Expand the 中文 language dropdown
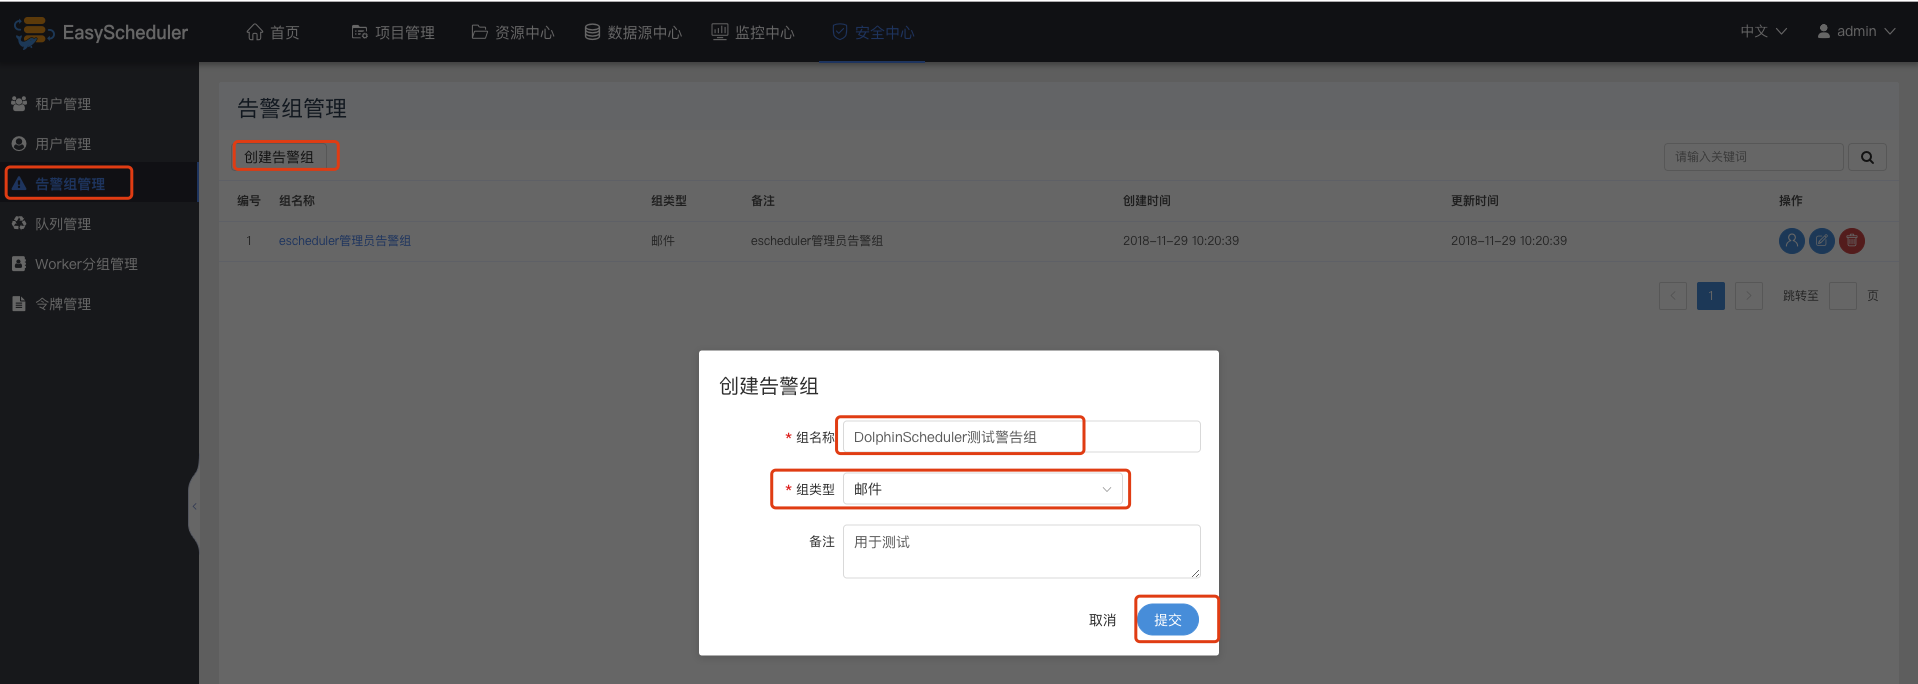 pos(1763,31)
